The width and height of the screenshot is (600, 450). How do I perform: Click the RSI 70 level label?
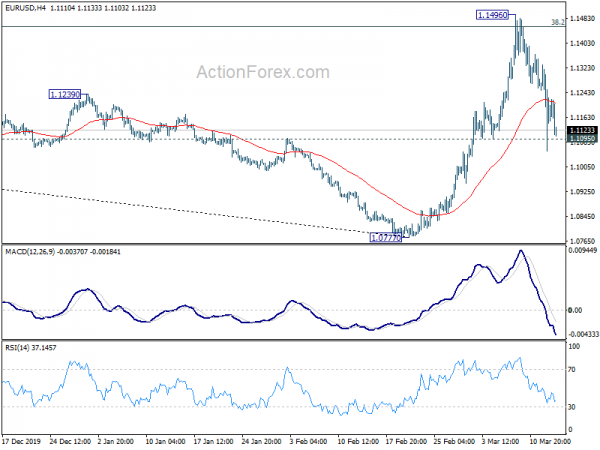pos(572,370)
